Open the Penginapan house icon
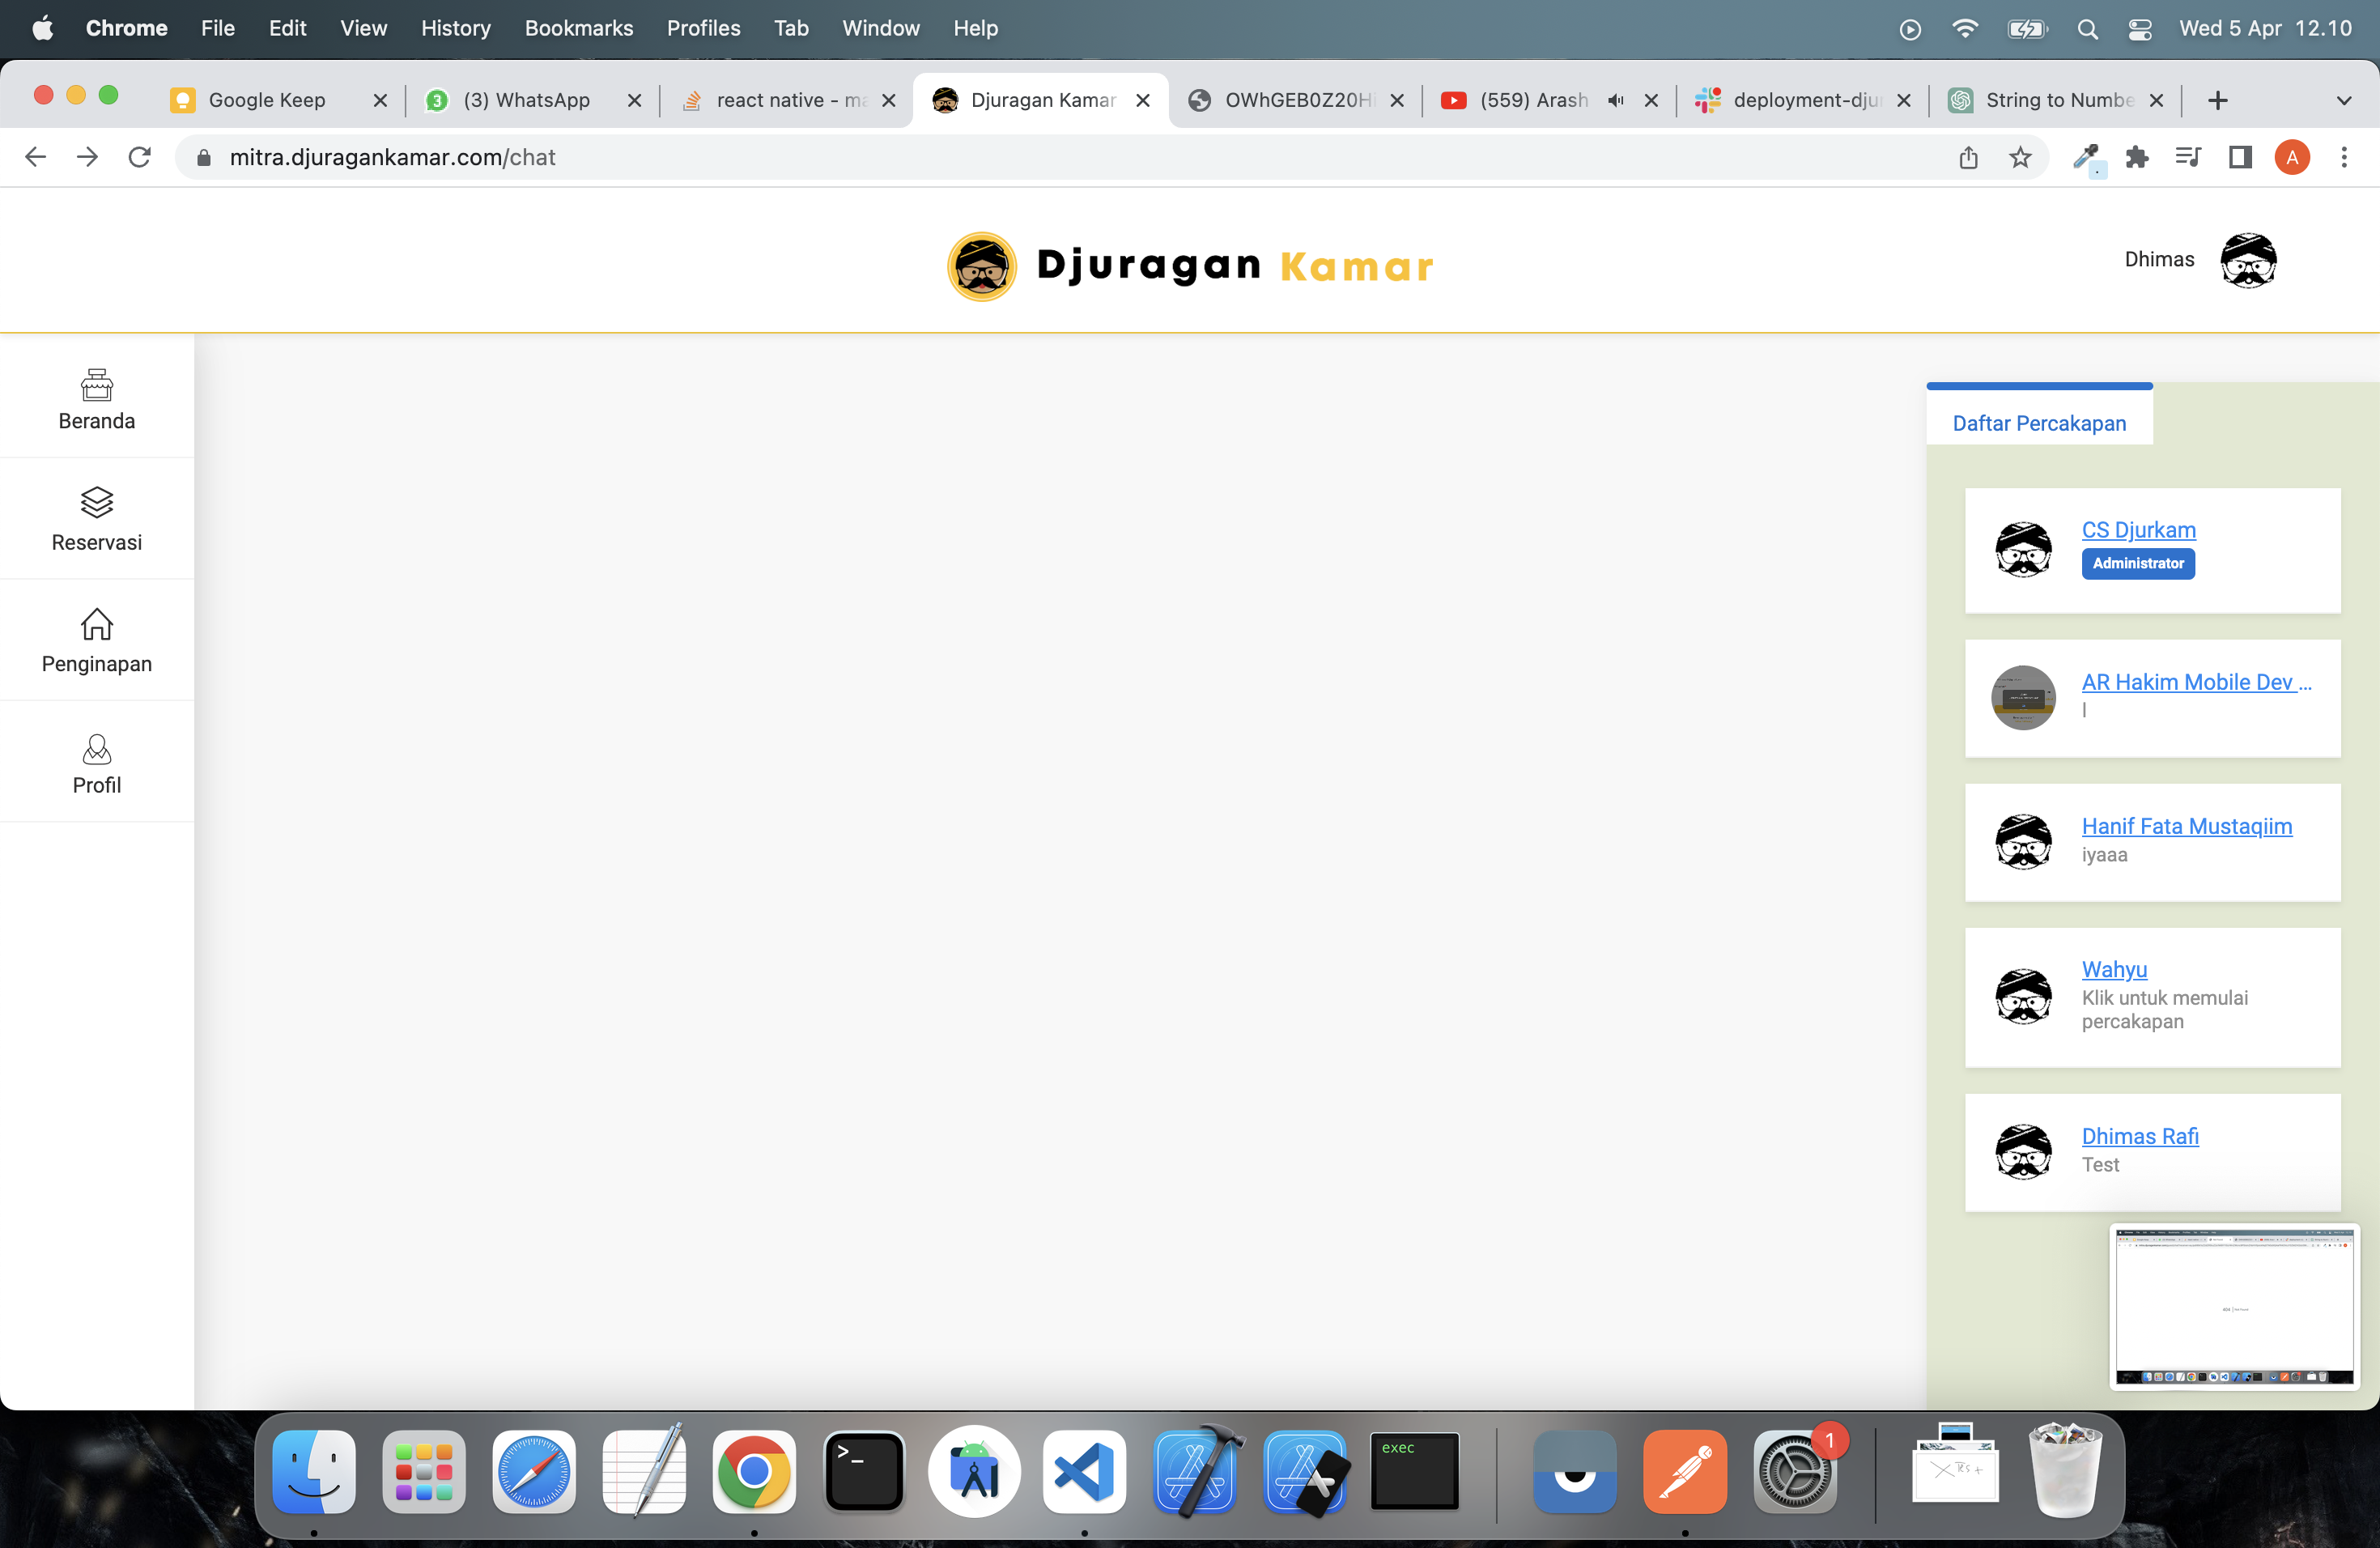The image size is (2380, 1548). 97,625
